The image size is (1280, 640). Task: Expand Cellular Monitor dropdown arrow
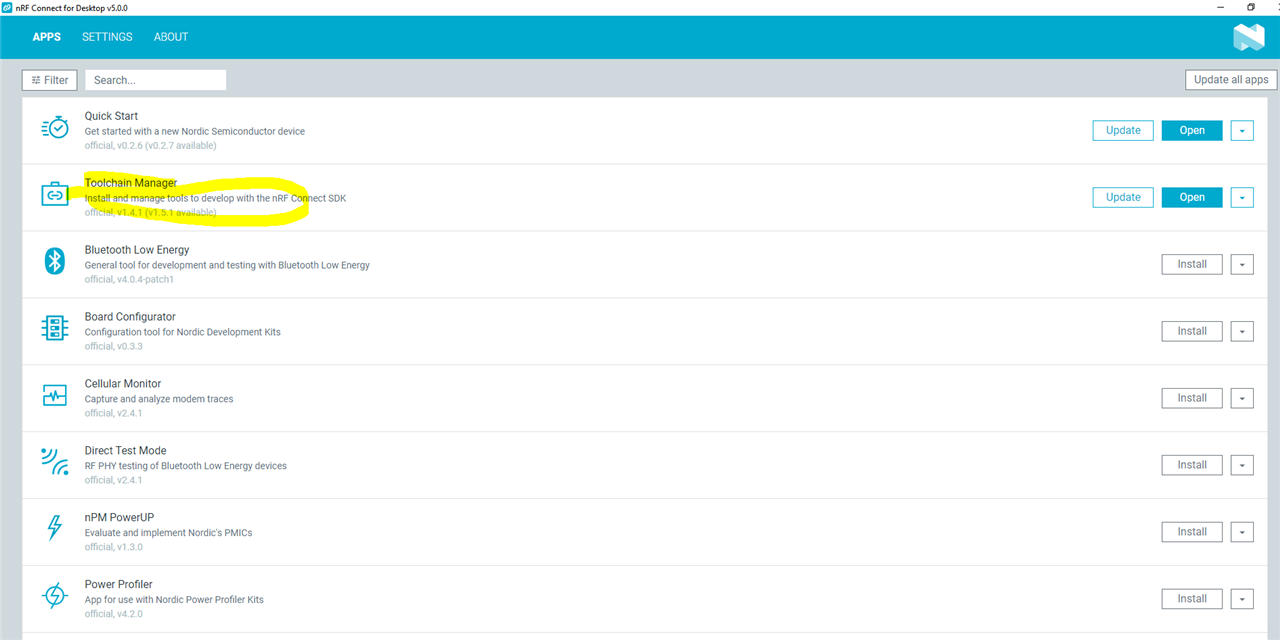coord(1242,398)
